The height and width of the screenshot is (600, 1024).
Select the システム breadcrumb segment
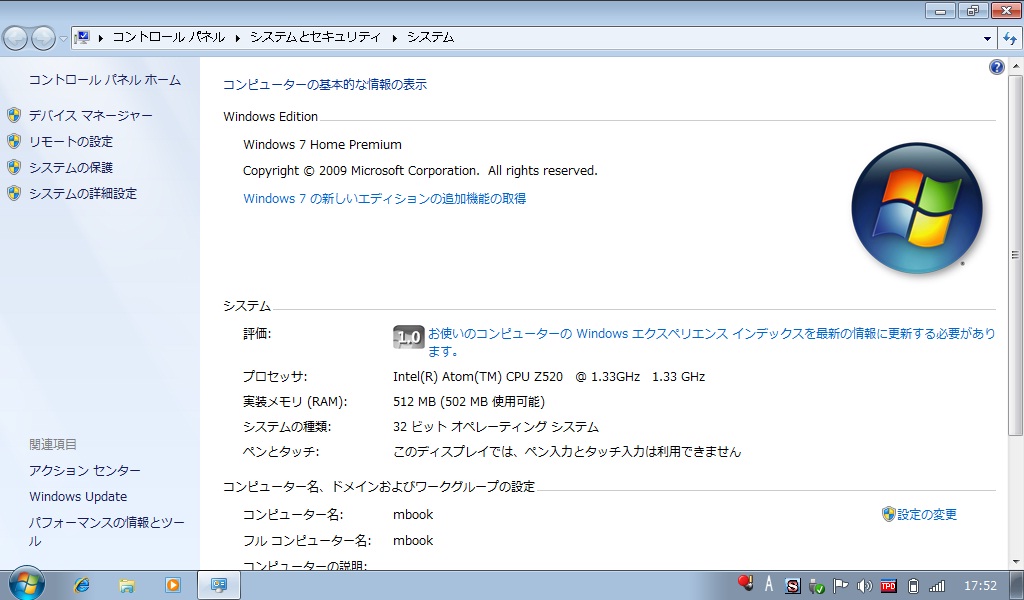[430, 37]
